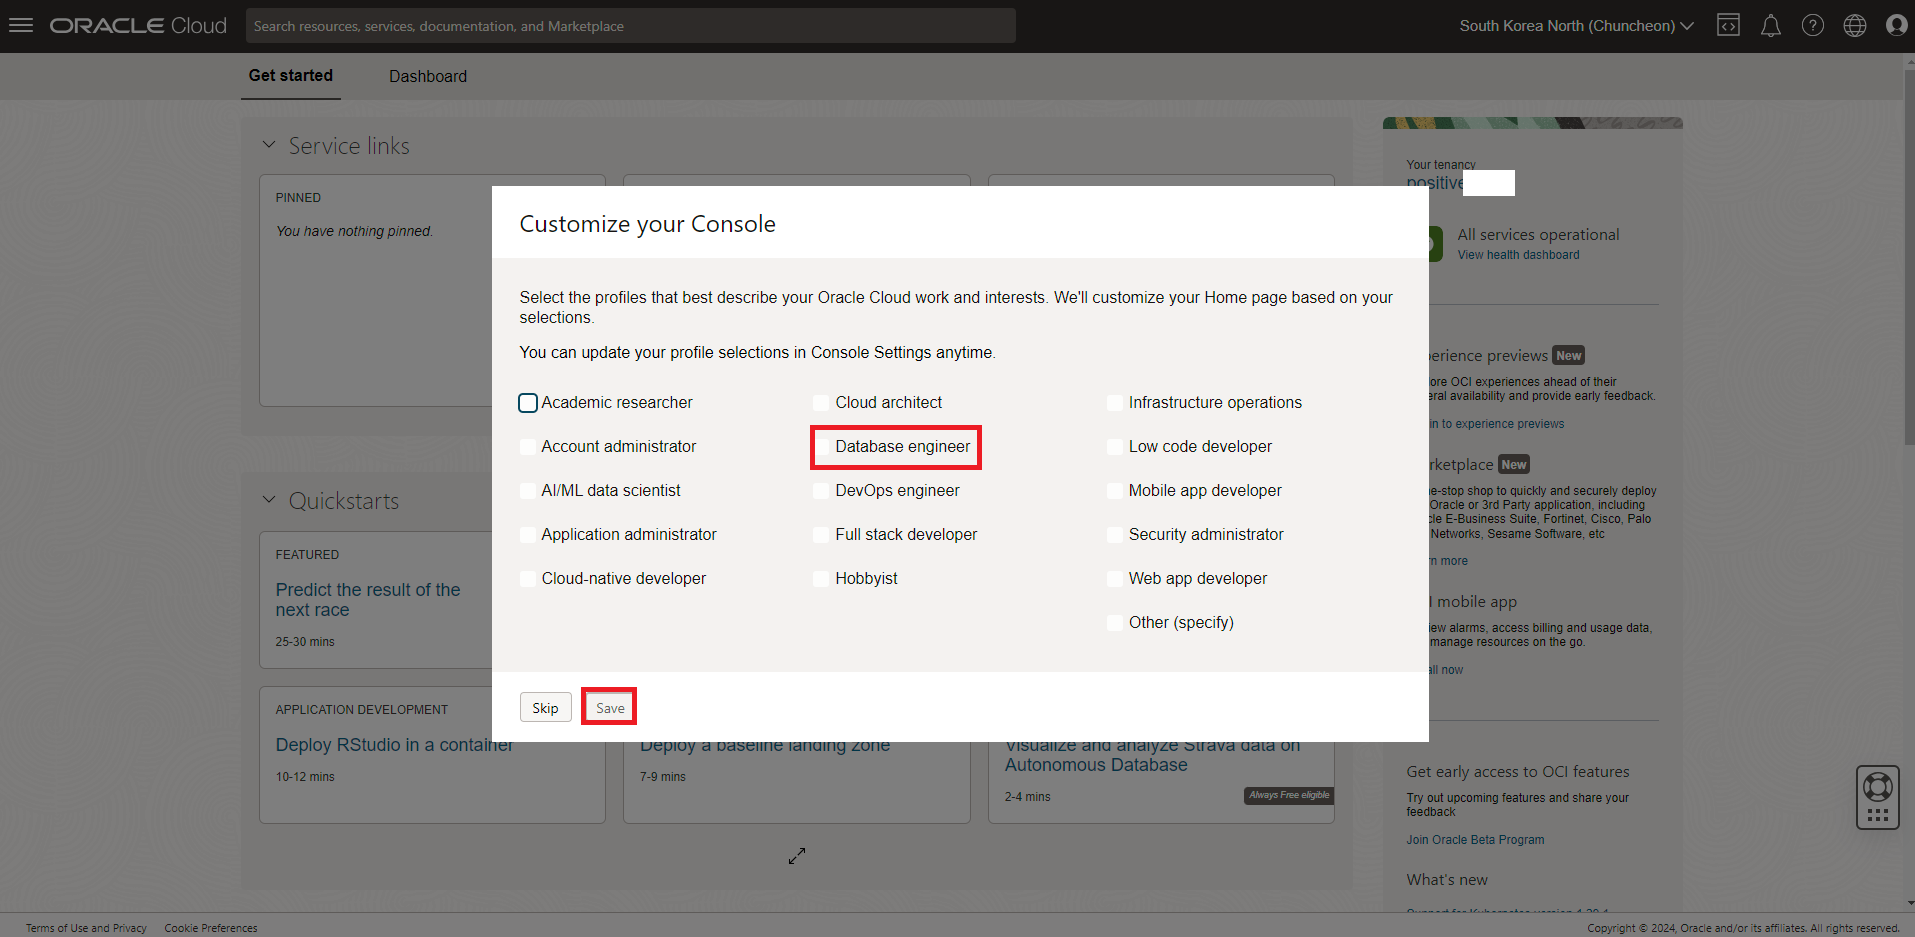Check Mobile app developer profile

pos(1115,491)
